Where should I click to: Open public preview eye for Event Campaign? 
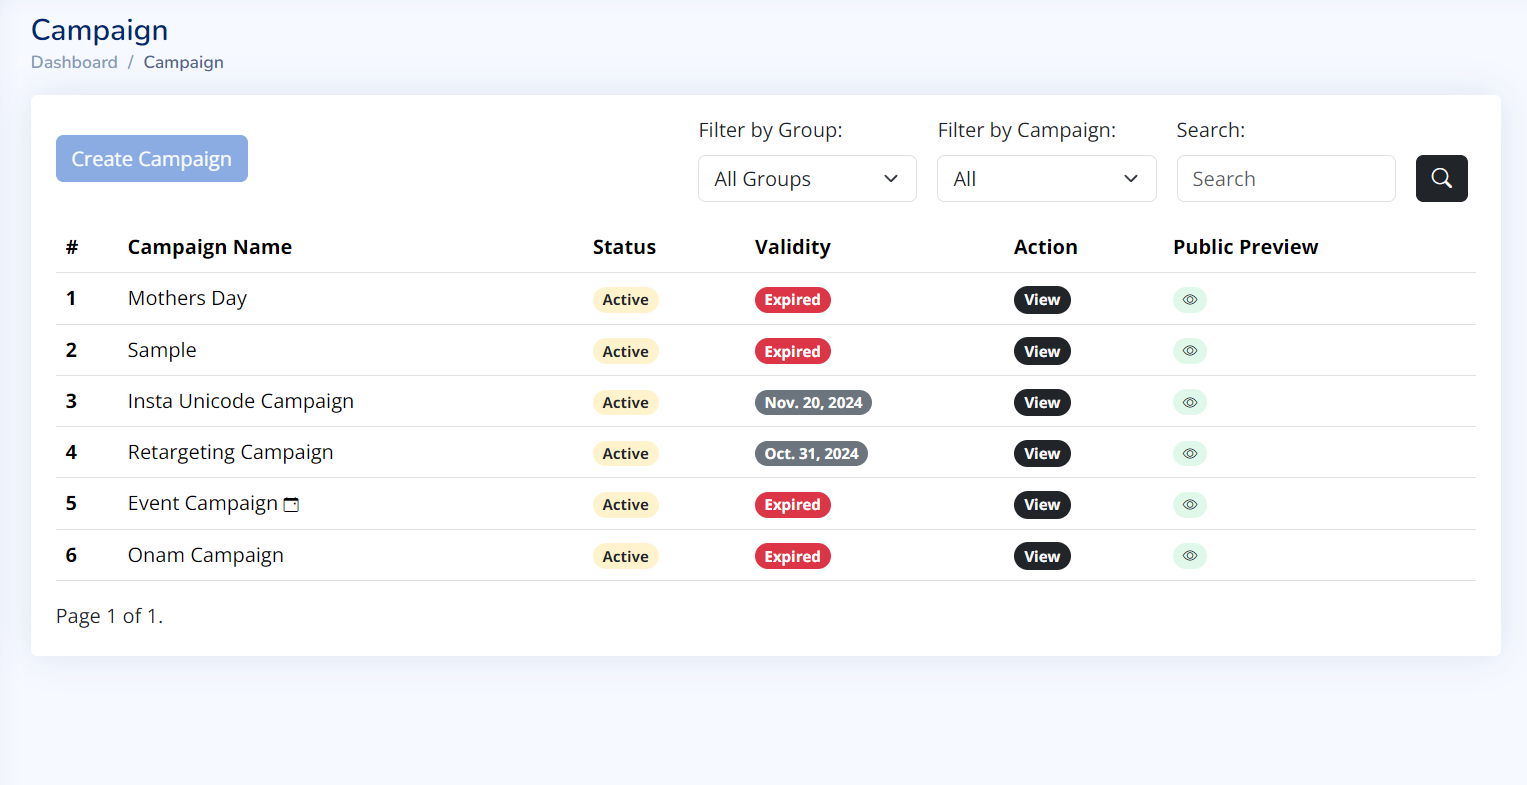tap(1189, 505)
